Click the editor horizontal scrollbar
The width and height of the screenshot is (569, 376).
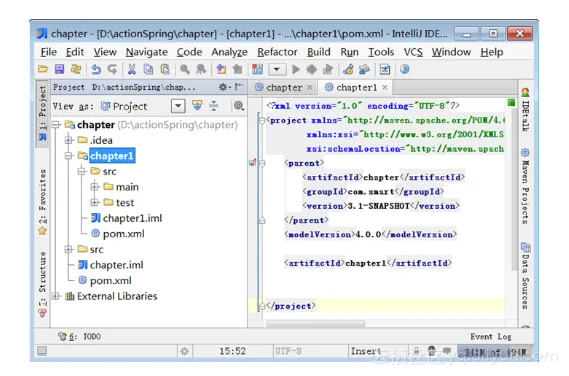click(316, 323)
